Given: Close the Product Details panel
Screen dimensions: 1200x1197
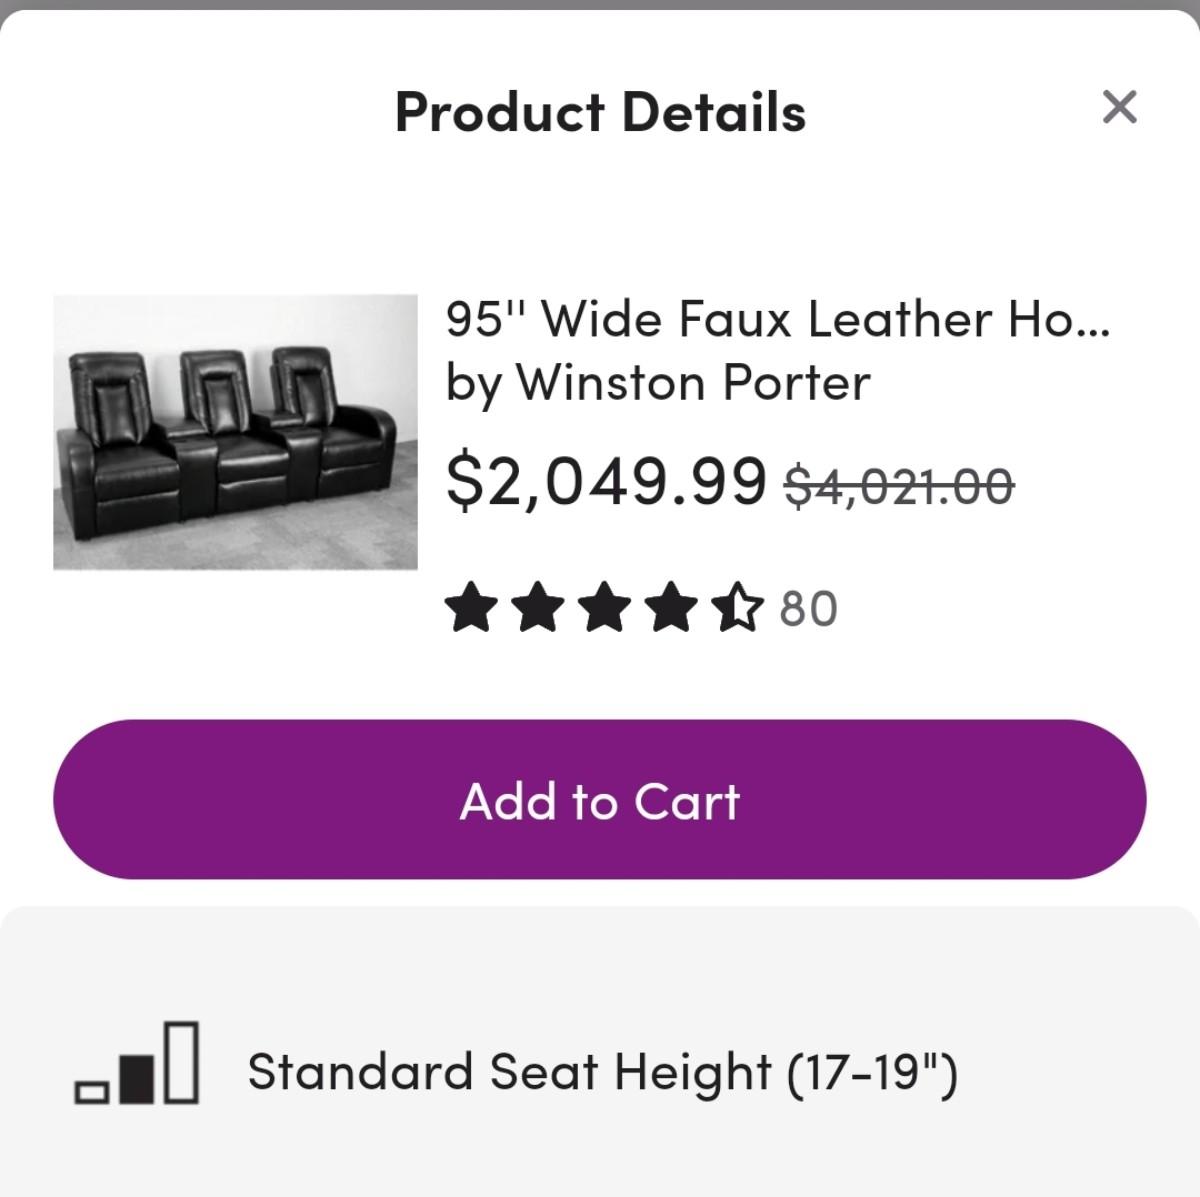Looking at the screenshot, I should (x=1119, y=106).
